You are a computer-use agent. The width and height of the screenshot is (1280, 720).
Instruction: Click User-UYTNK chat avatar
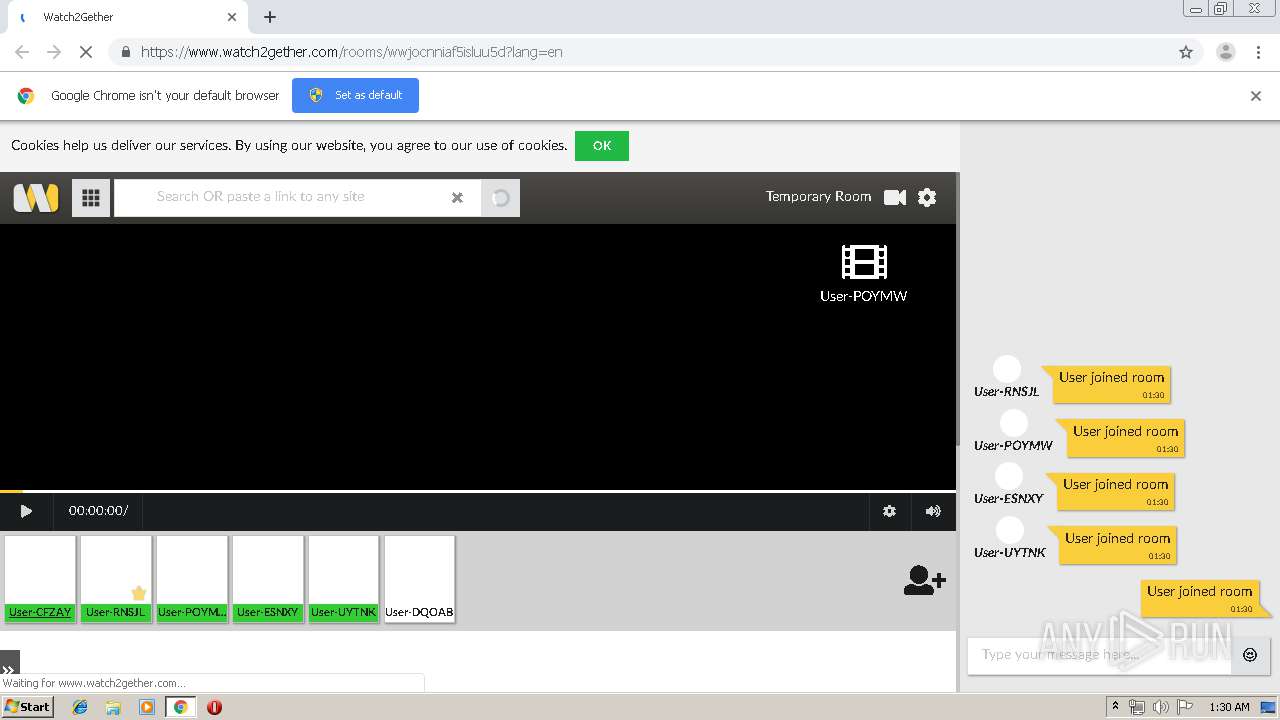point(1010,530)
